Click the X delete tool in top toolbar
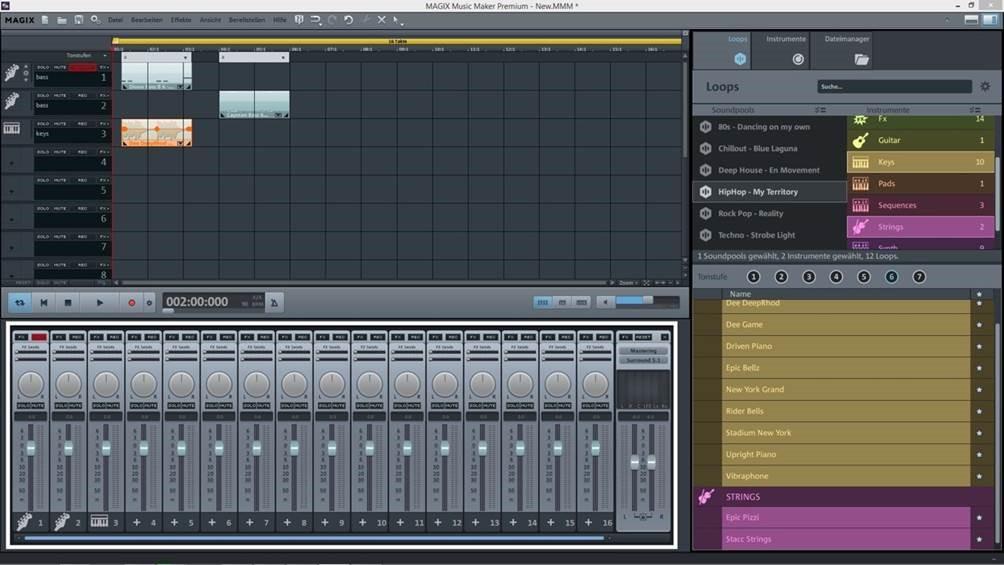1004x565 pixels. pyautogui.click(x=382, y=20)
